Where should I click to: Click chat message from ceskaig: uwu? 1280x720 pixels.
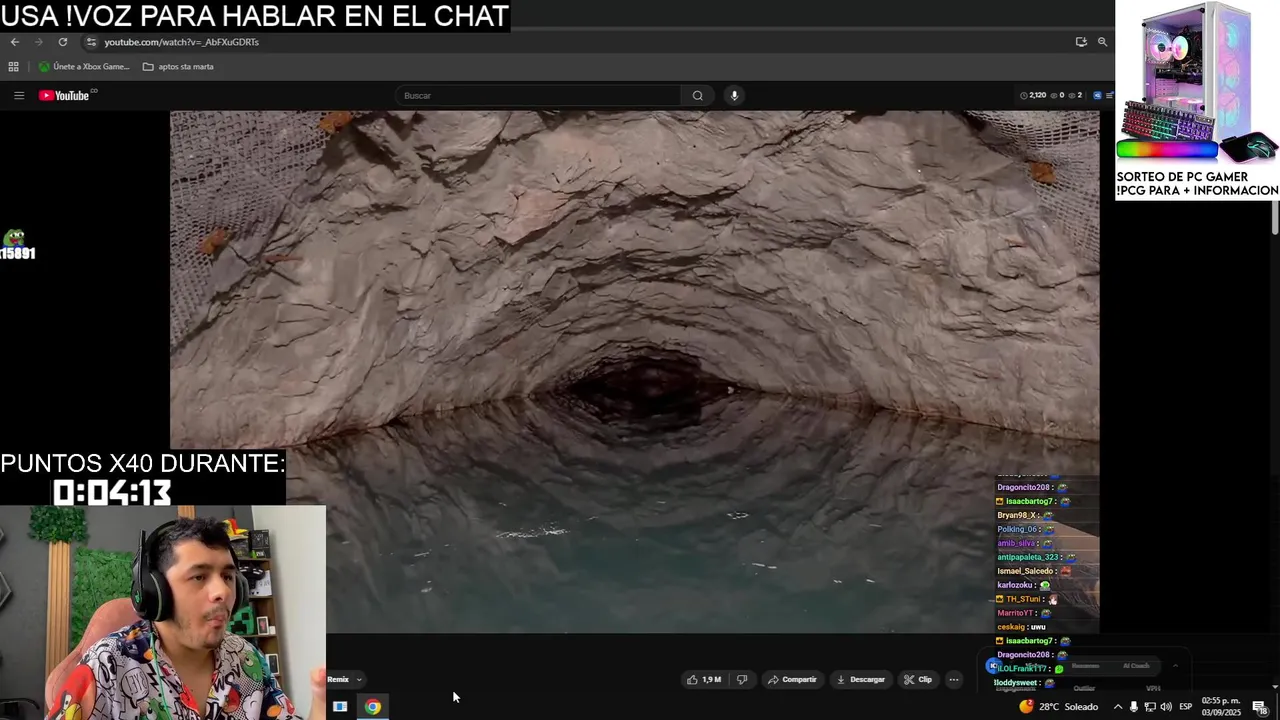click(1021, 627)
